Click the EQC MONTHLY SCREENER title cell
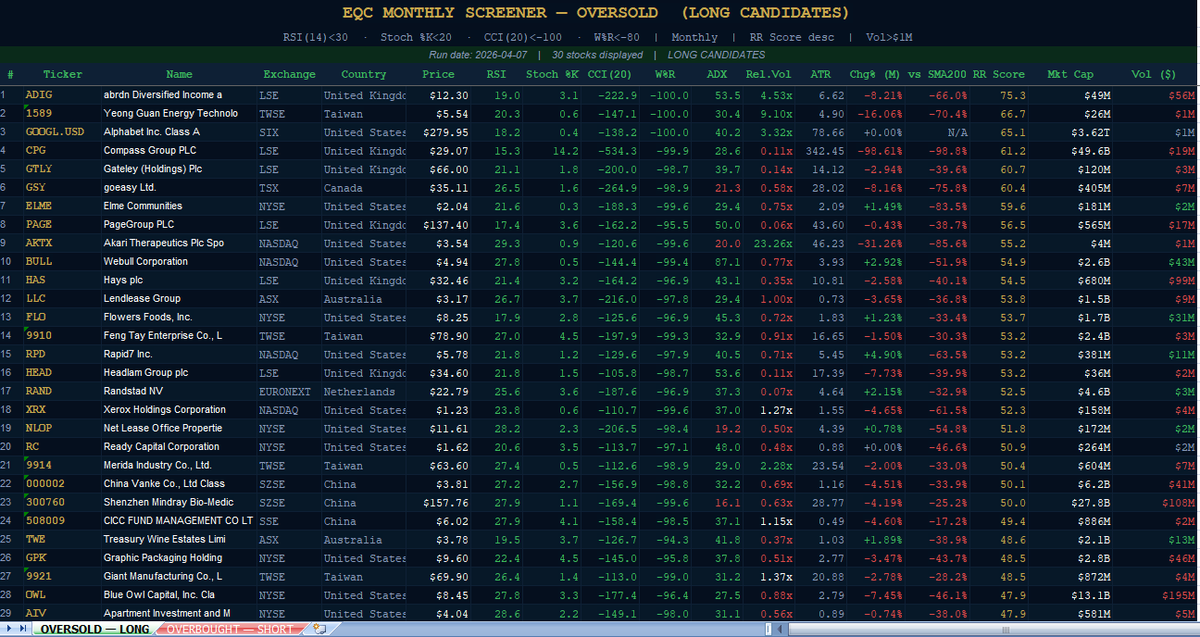1200x637 pixels. click(x=596, y=13)
